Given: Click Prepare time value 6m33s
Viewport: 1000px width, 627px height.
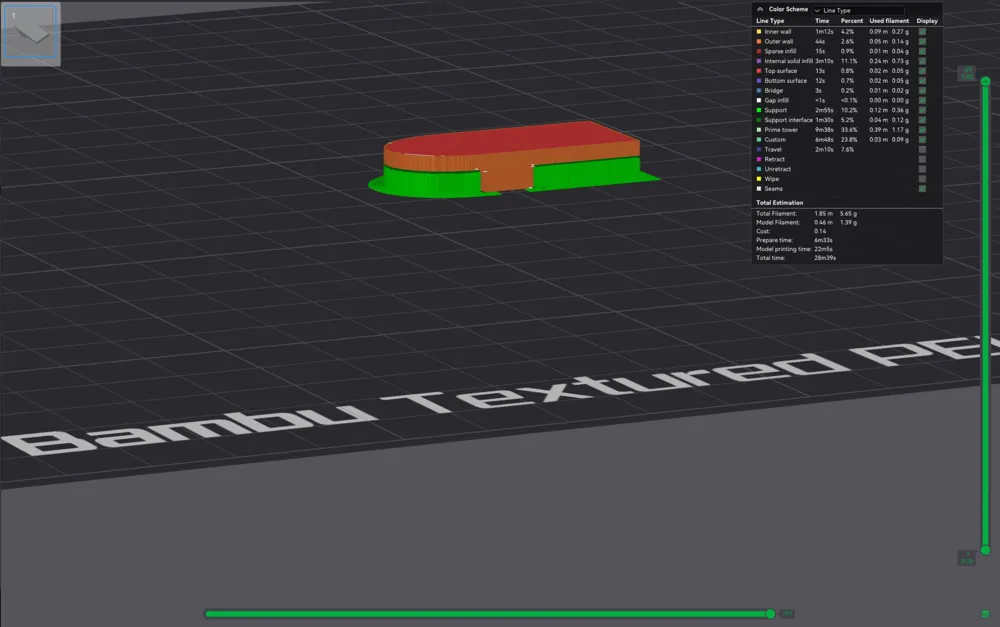Looking at the screenshot, I should click(823, 240).
